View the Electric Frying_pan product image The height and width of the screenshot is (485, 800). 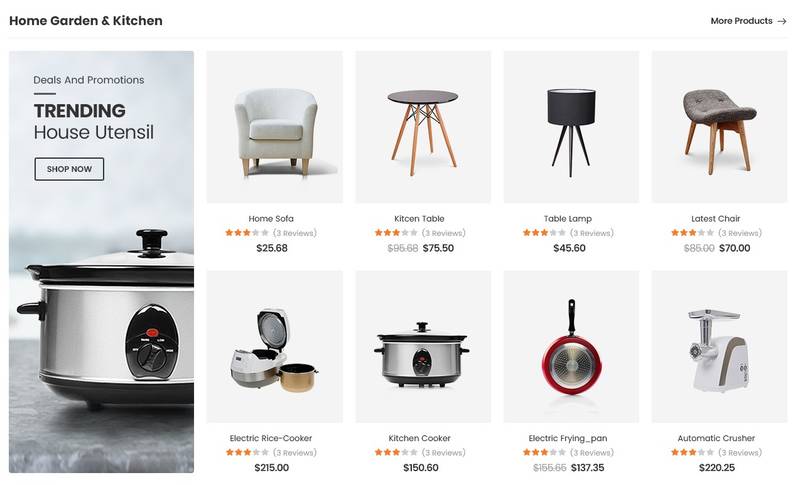[x=571, y=347]
